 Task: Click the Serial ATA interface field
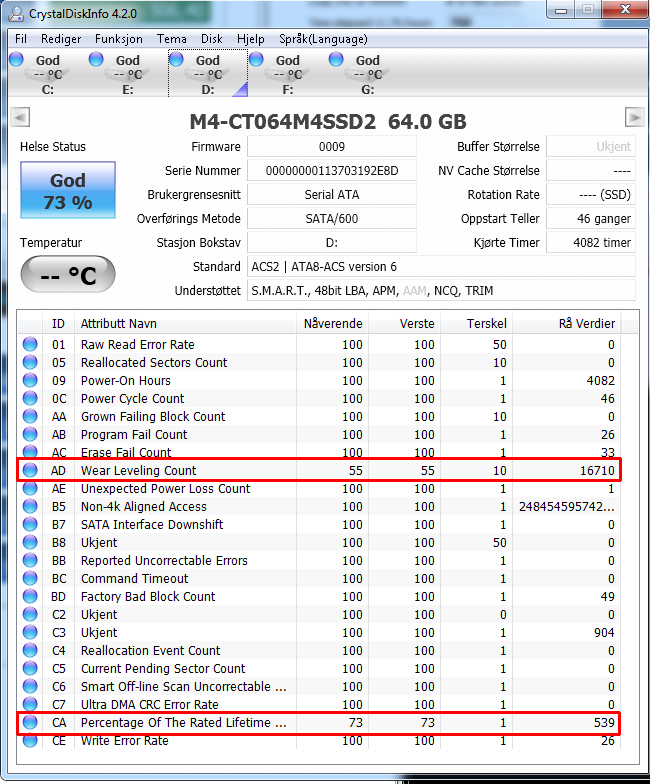332,194
